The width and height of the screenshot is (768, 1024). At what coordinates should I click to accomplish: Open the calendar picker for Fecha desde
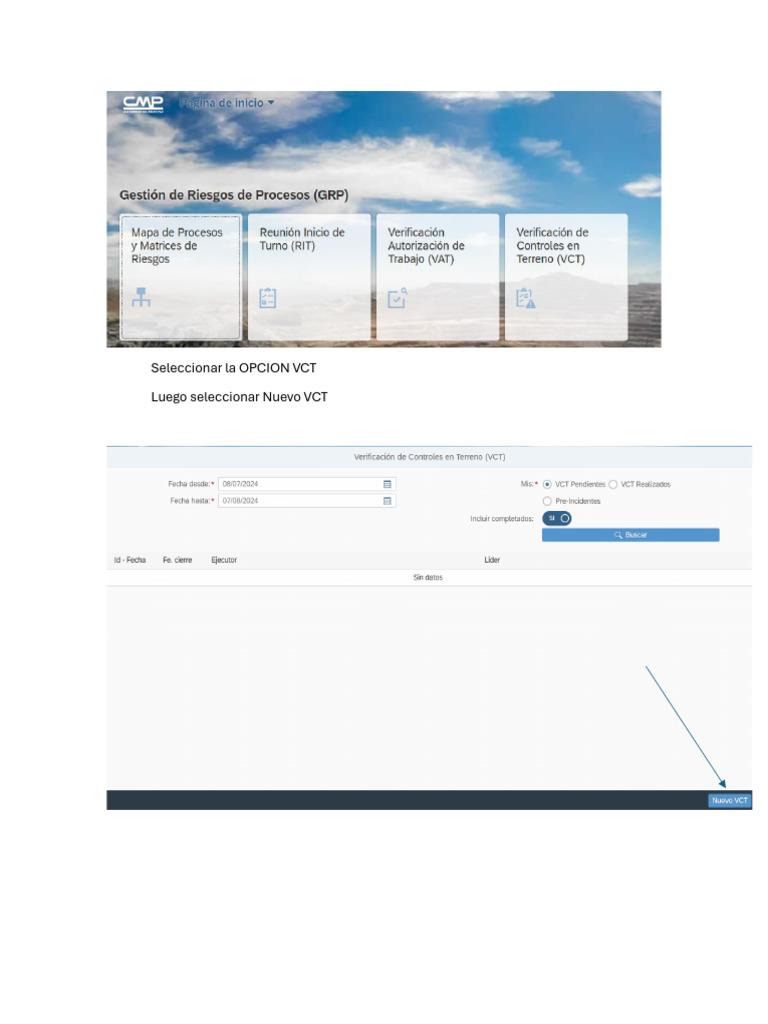pyautogui.click(x=387, y=484)
